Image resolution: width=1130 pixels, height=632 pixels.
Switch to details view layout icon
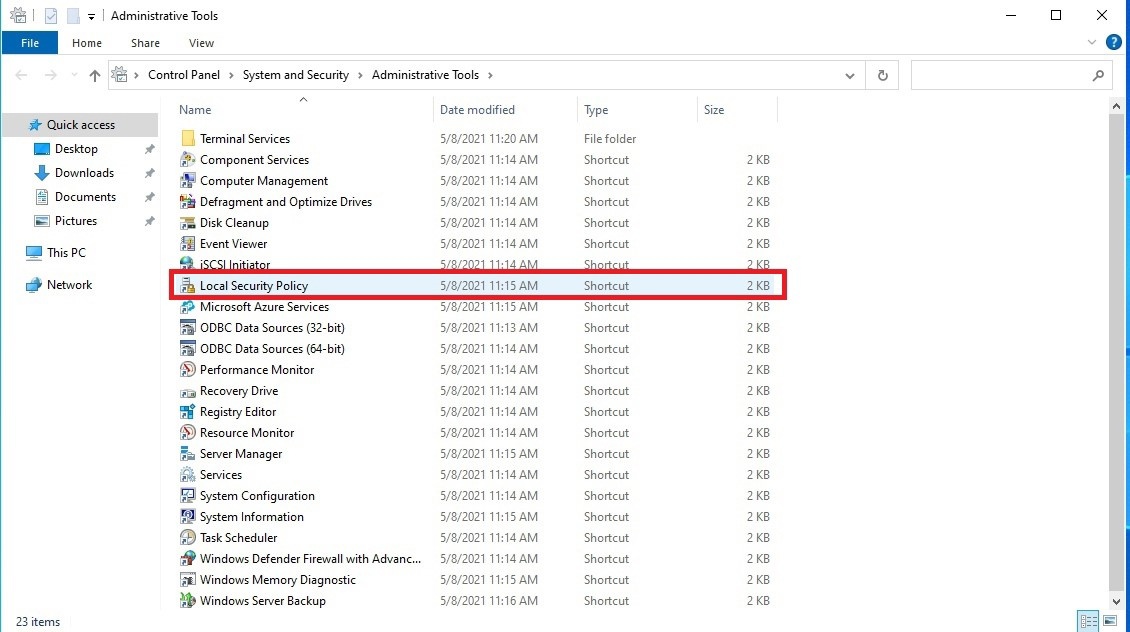[x=1088, y=620]
